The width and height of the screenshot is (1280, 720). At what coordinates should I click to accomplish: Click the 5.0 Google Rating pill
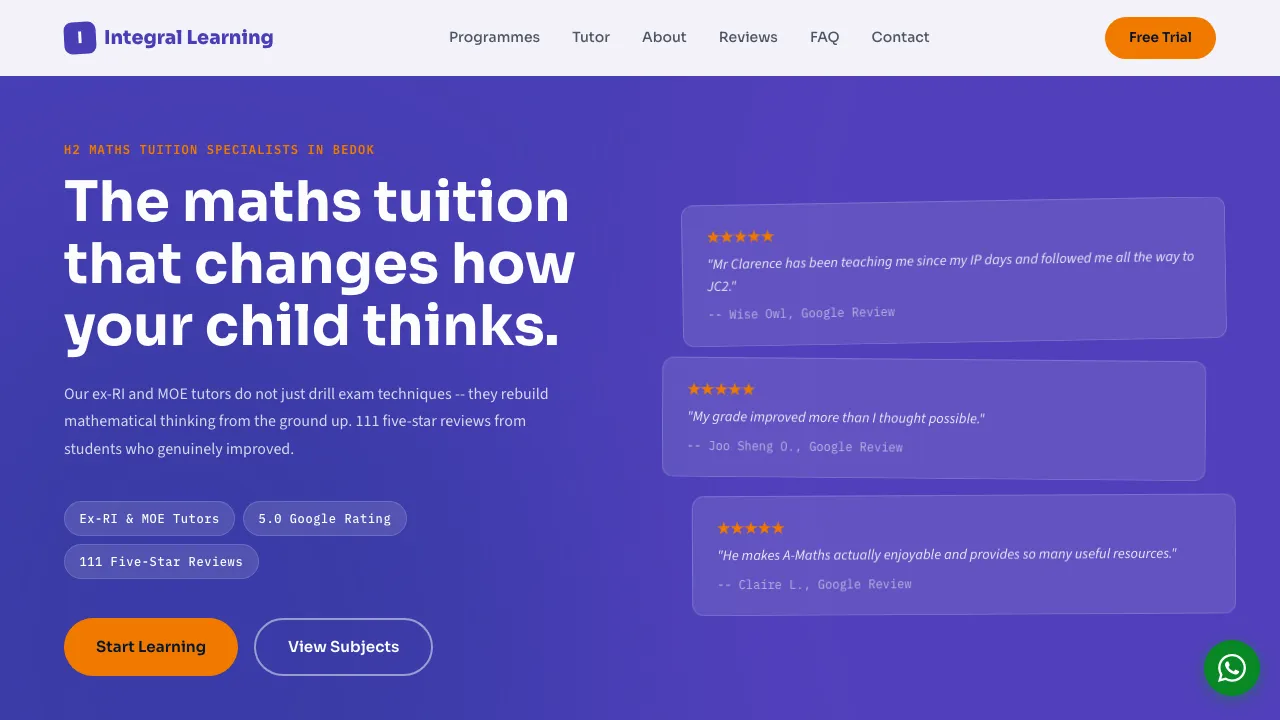click(324, 518)
